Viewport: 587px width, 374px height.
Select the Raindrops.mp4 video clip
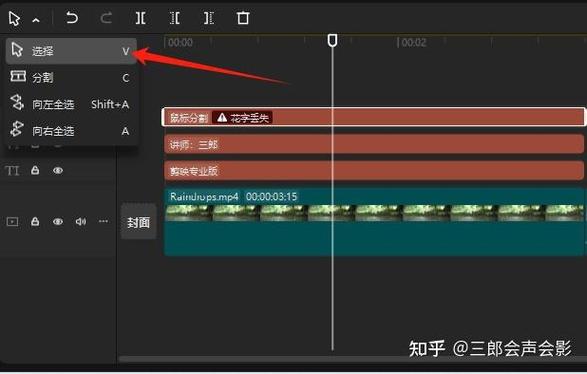tap(373, 222)
